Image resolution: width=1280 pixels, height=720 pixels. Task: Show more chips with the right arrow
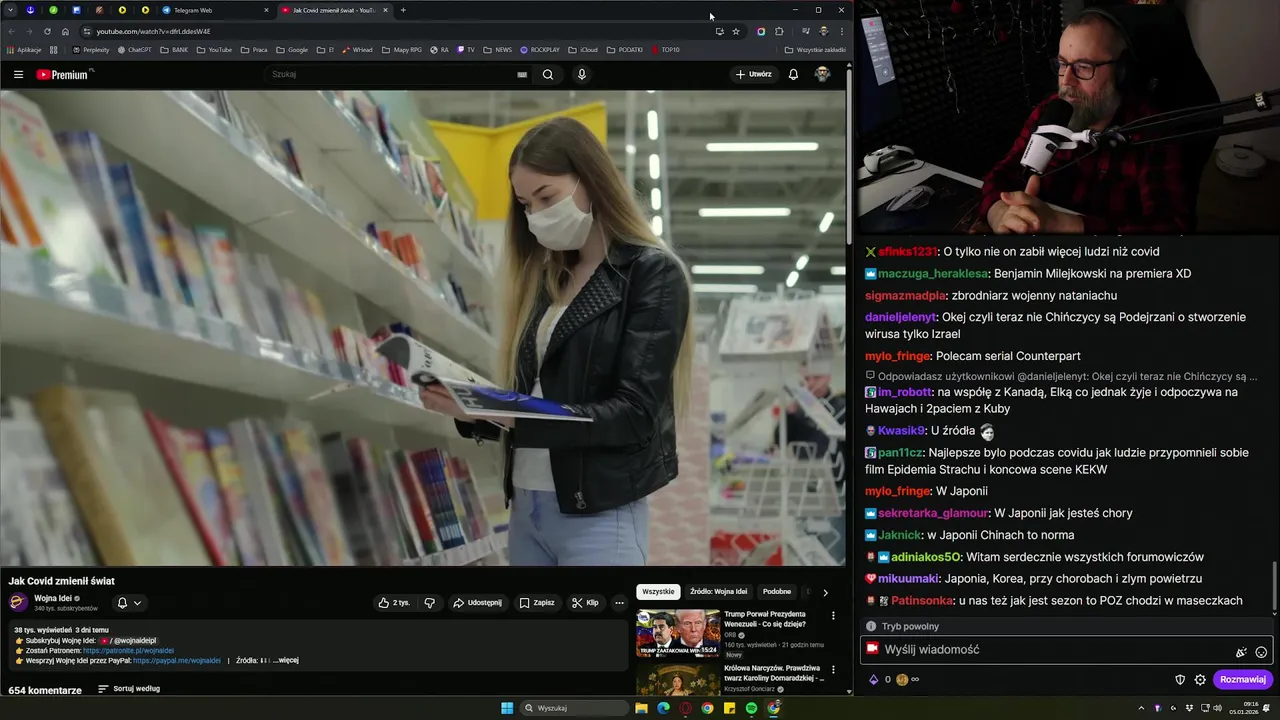coord(825,592)
